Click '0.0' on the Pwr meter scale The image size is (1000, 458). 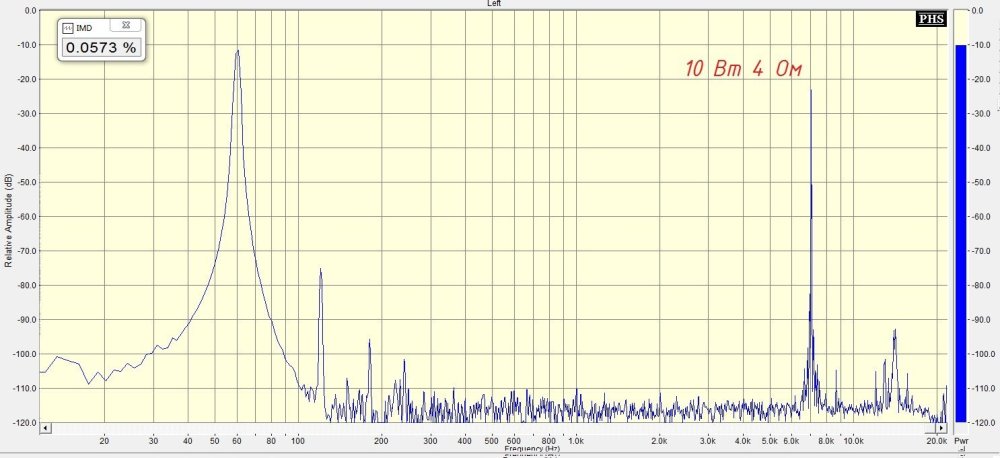[x=978, y=10]
